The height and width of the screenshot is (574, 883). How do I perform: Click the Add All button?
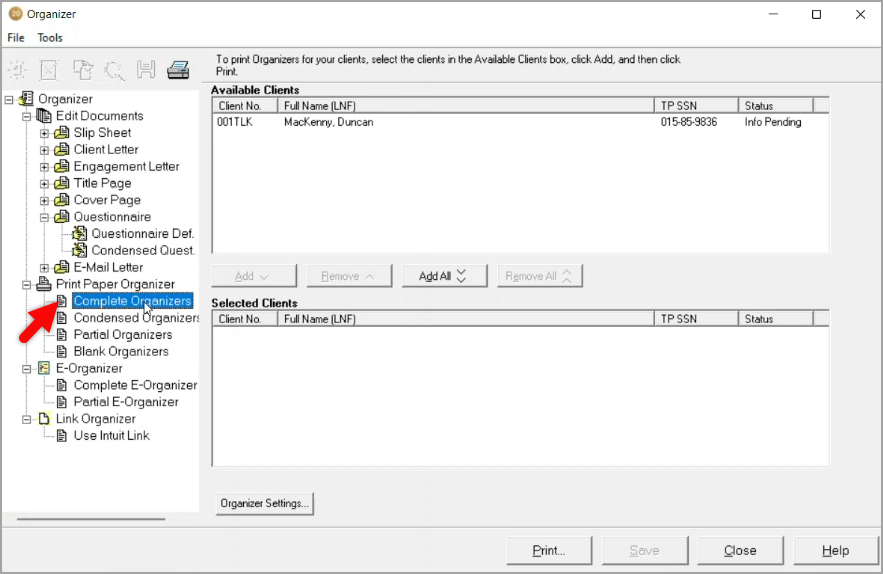(443, 276)
